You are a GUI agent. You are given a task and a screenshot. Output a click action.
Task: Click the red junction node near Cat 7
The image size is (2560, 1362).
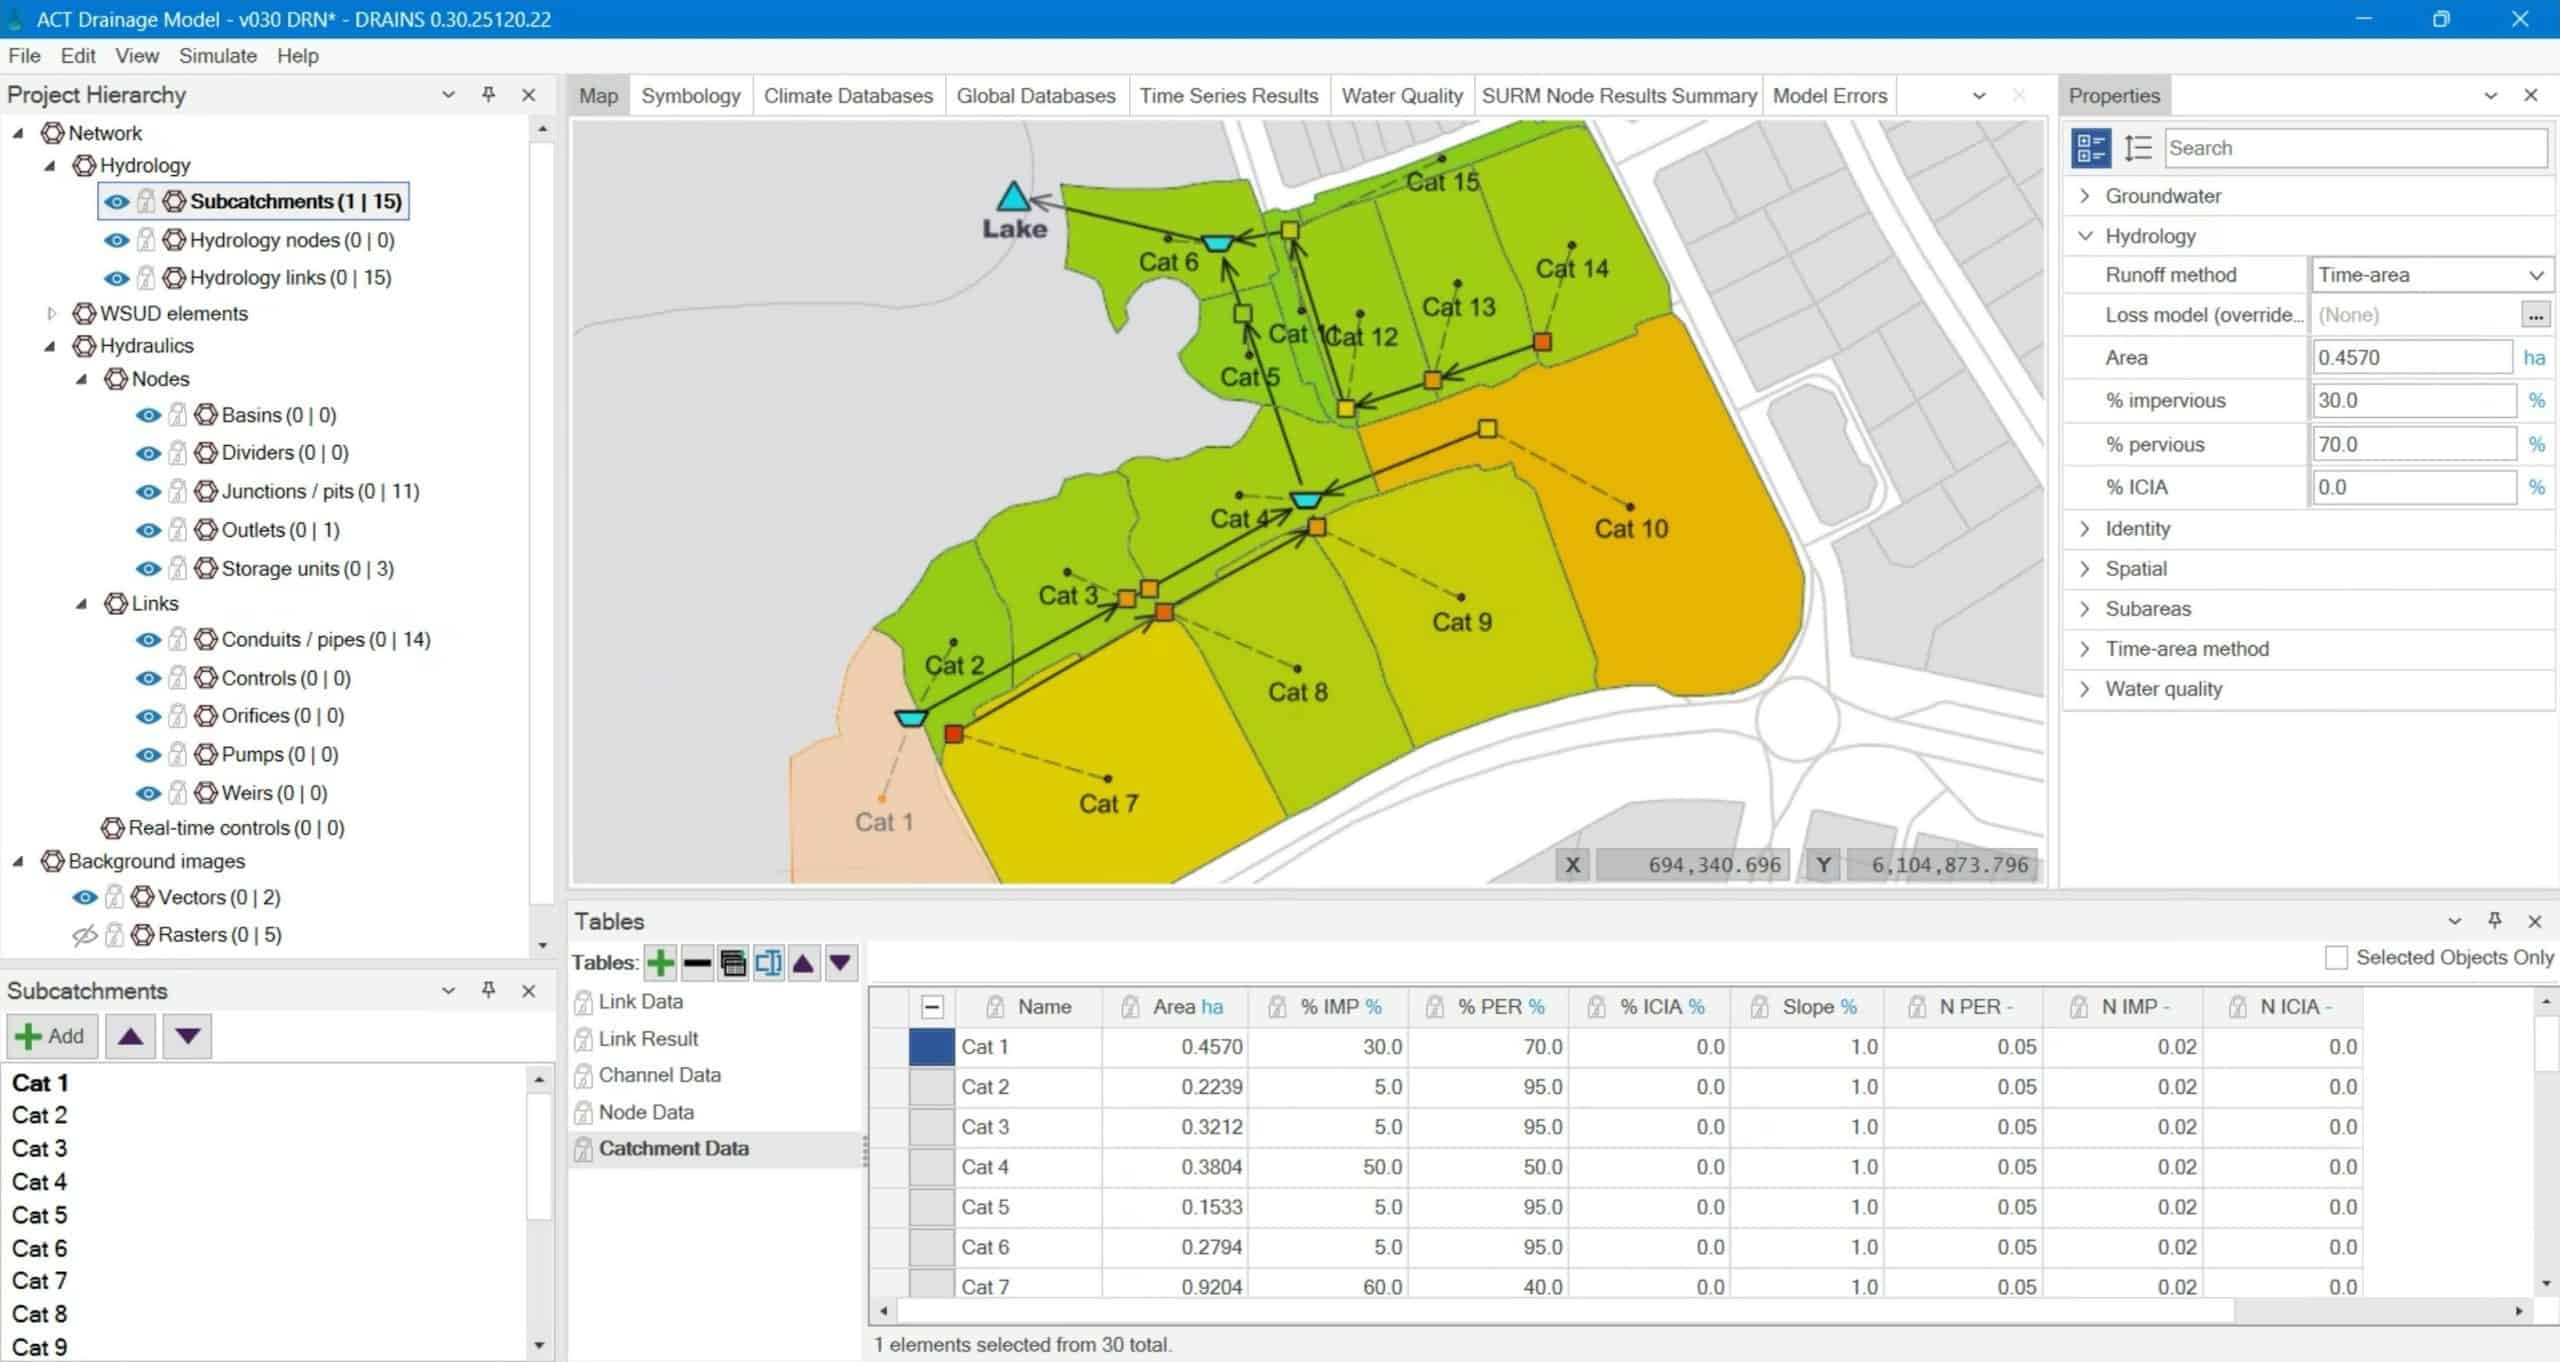tap(953, 733)
